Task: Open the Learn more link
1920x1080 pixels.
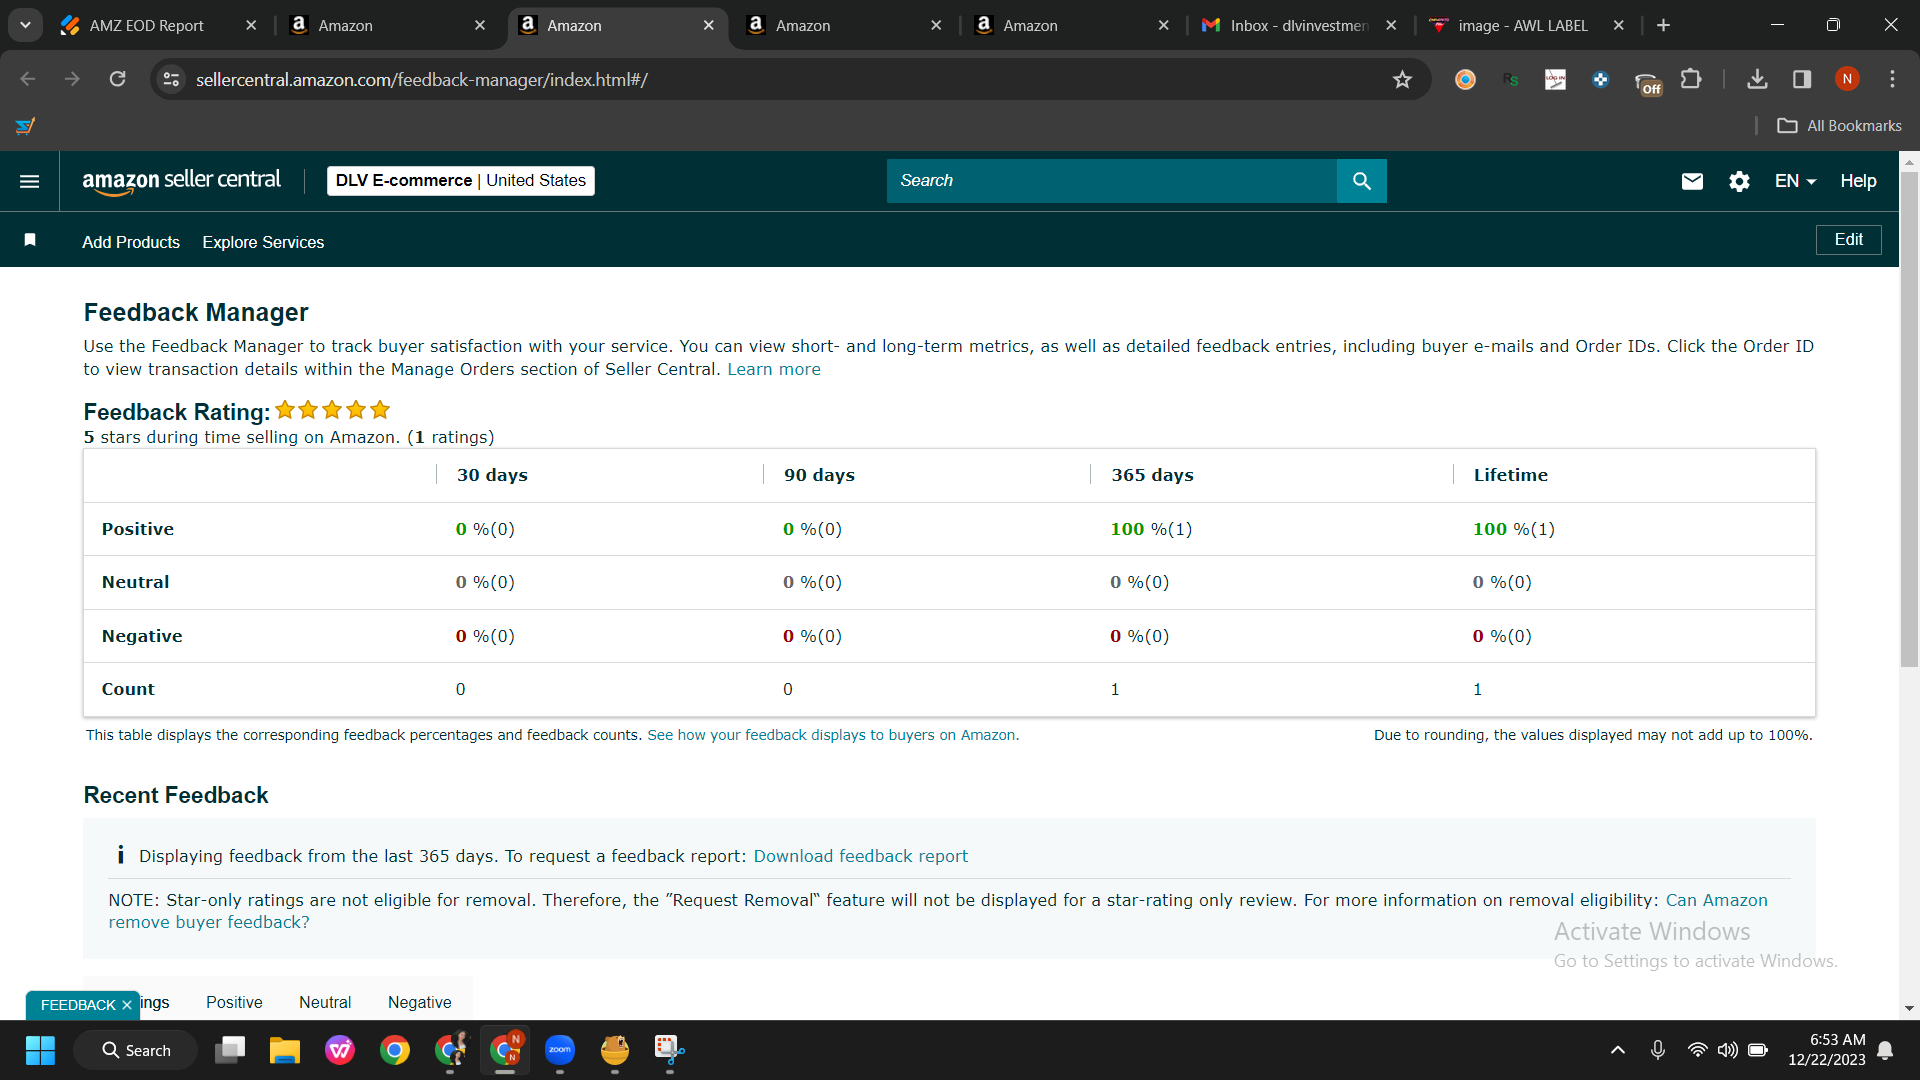Action: click(774, 369)
